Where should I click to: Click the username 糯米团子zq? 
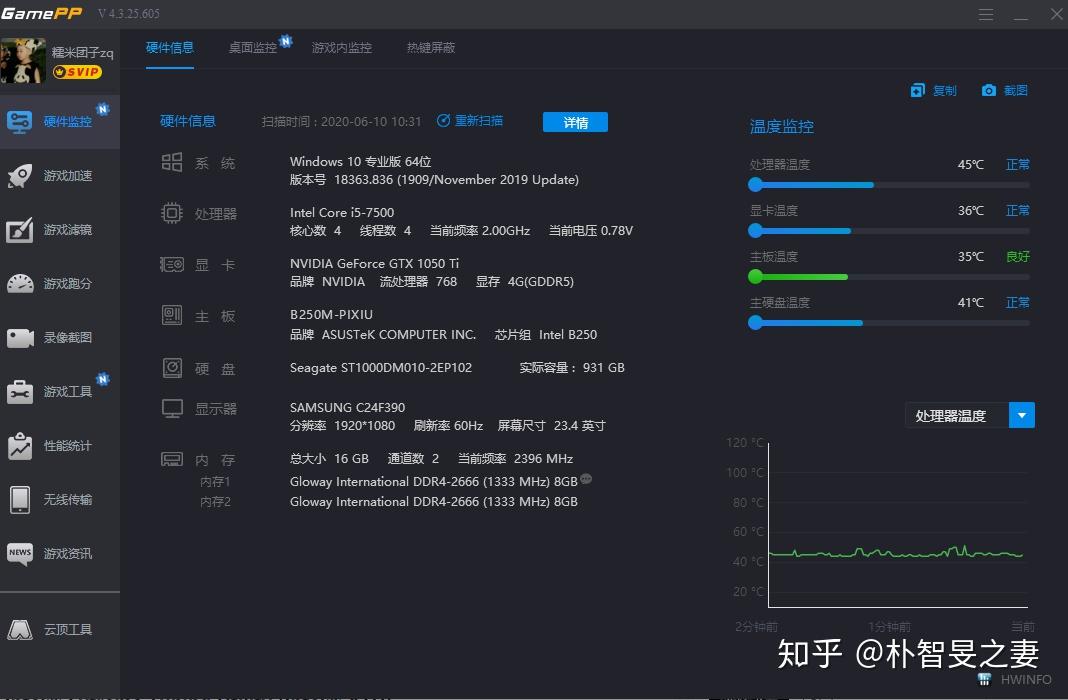[82, 52]
